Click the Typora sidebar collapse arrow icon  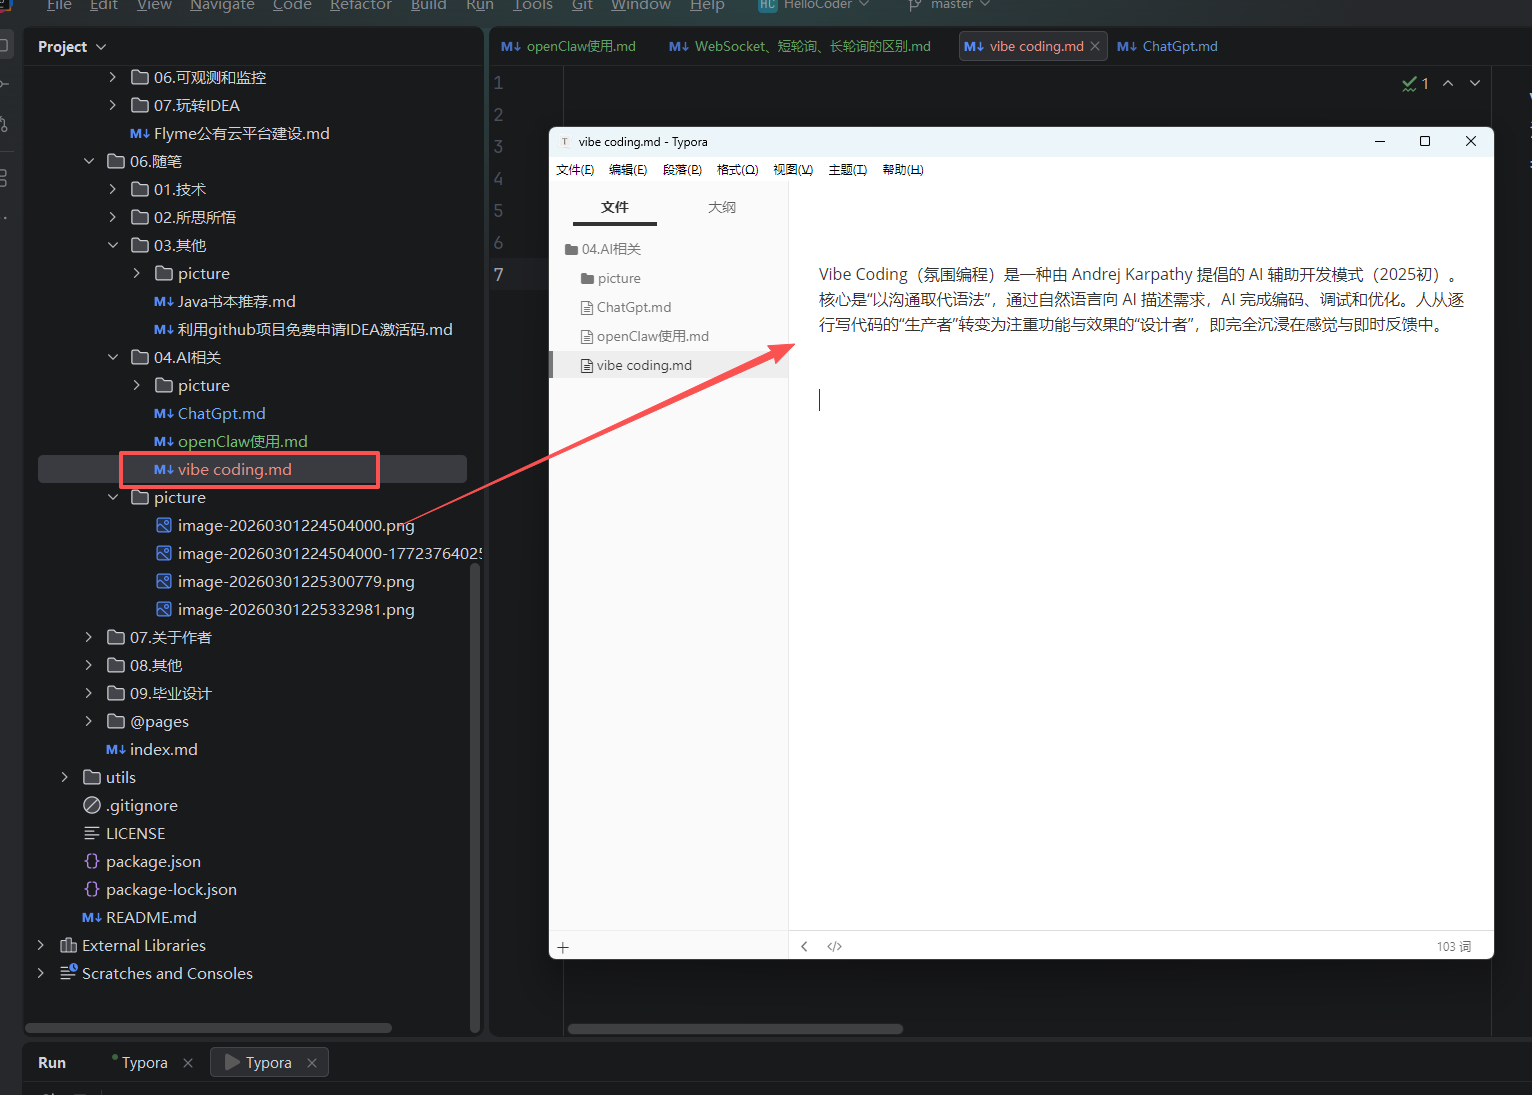click(804, 946)
